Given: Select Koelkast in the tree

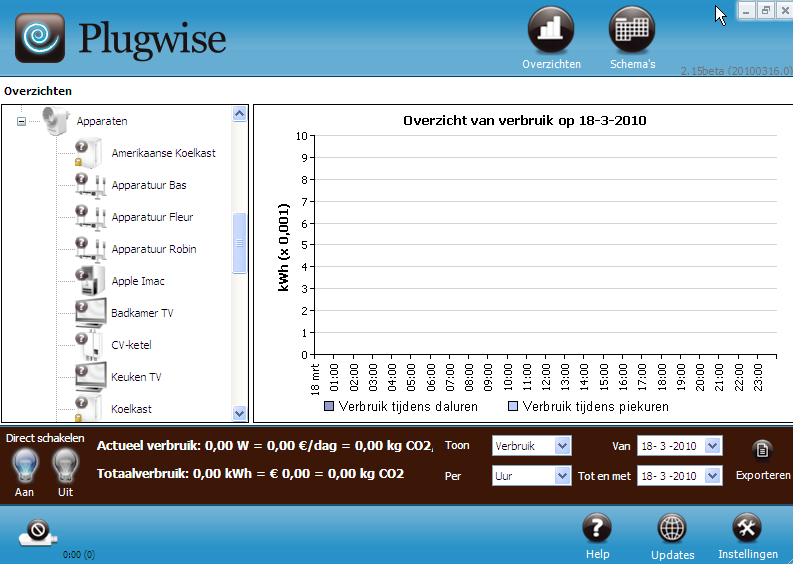Looking at the screenshot, I should pyautogui.click(x=131, y=409).
